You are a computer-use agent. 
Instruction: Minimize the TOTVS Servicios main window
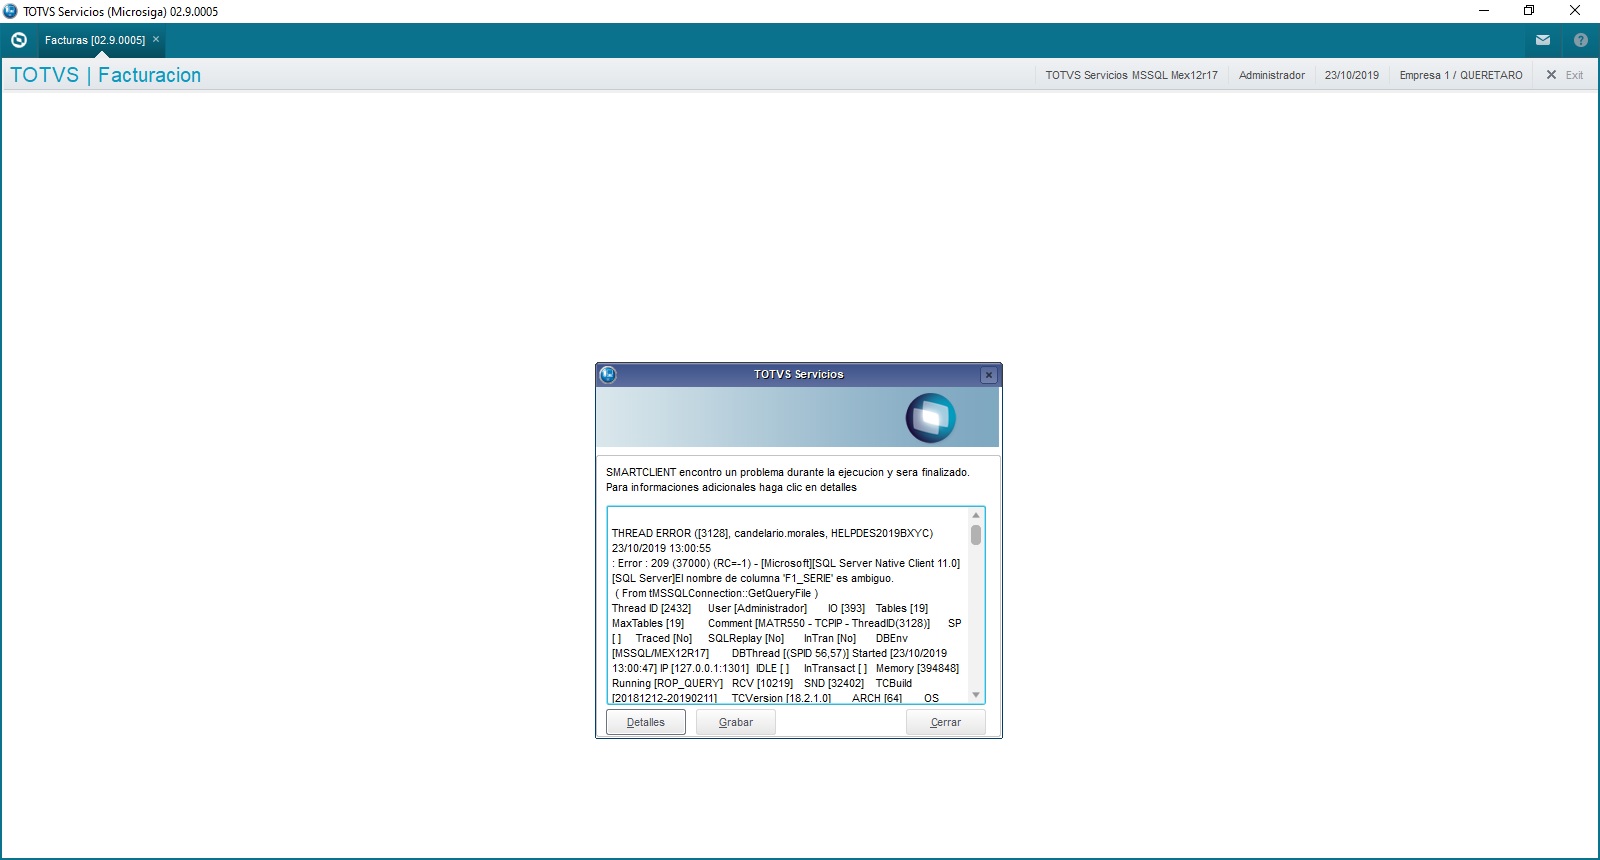coord(1484,11)
